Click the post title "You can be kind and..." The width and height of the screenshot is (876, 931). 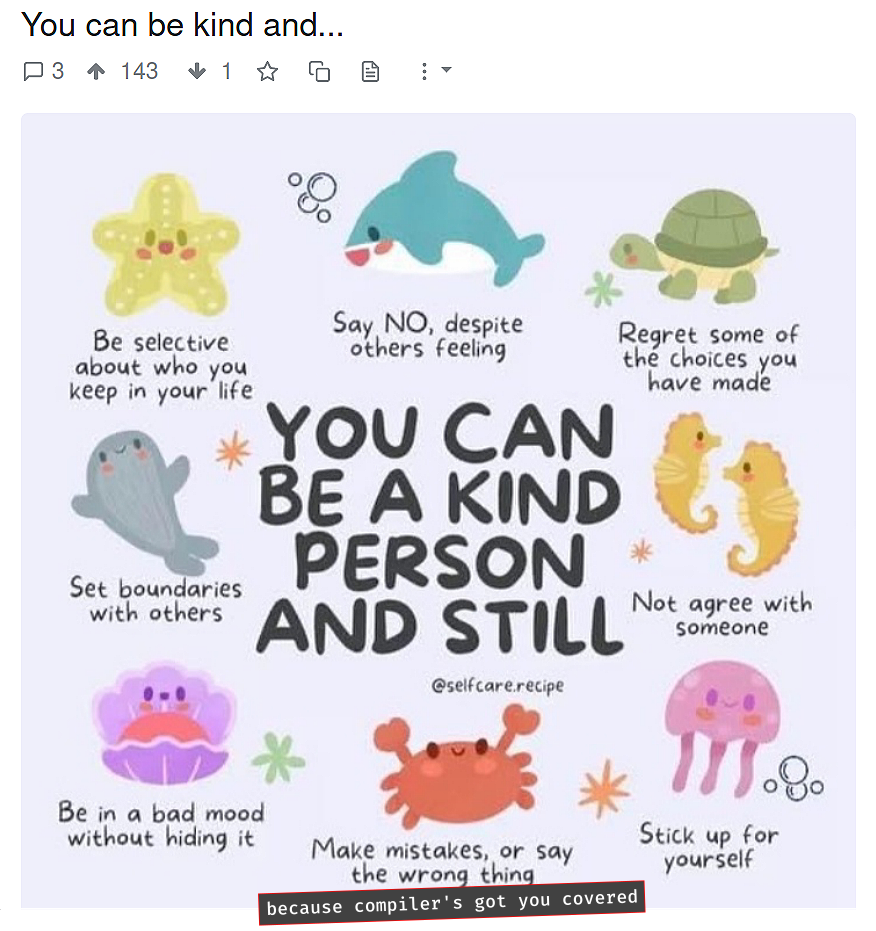182,25
